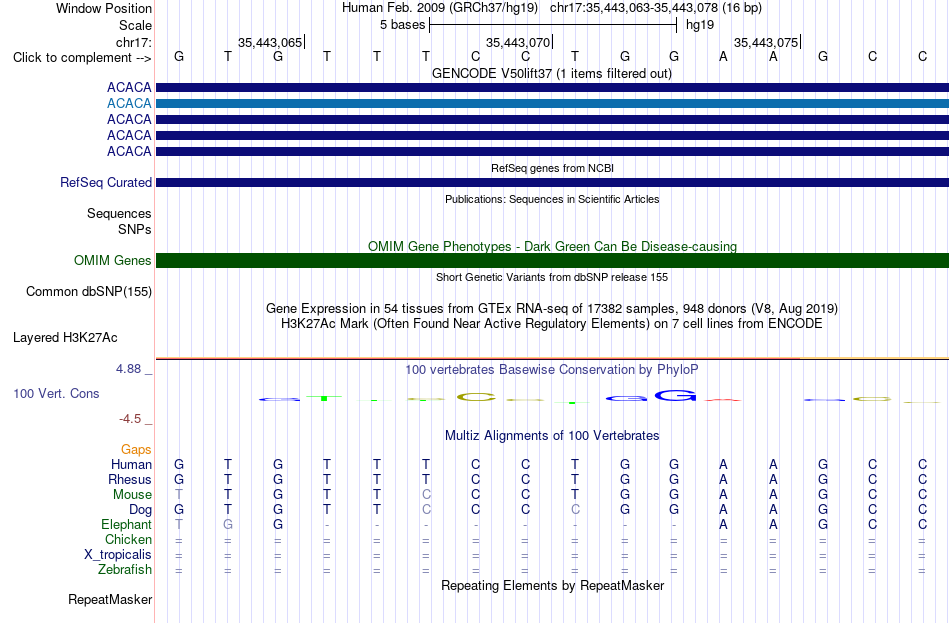Click the Layered H3K27Ac label
The image size is (950, 623).
click(65, 338)
